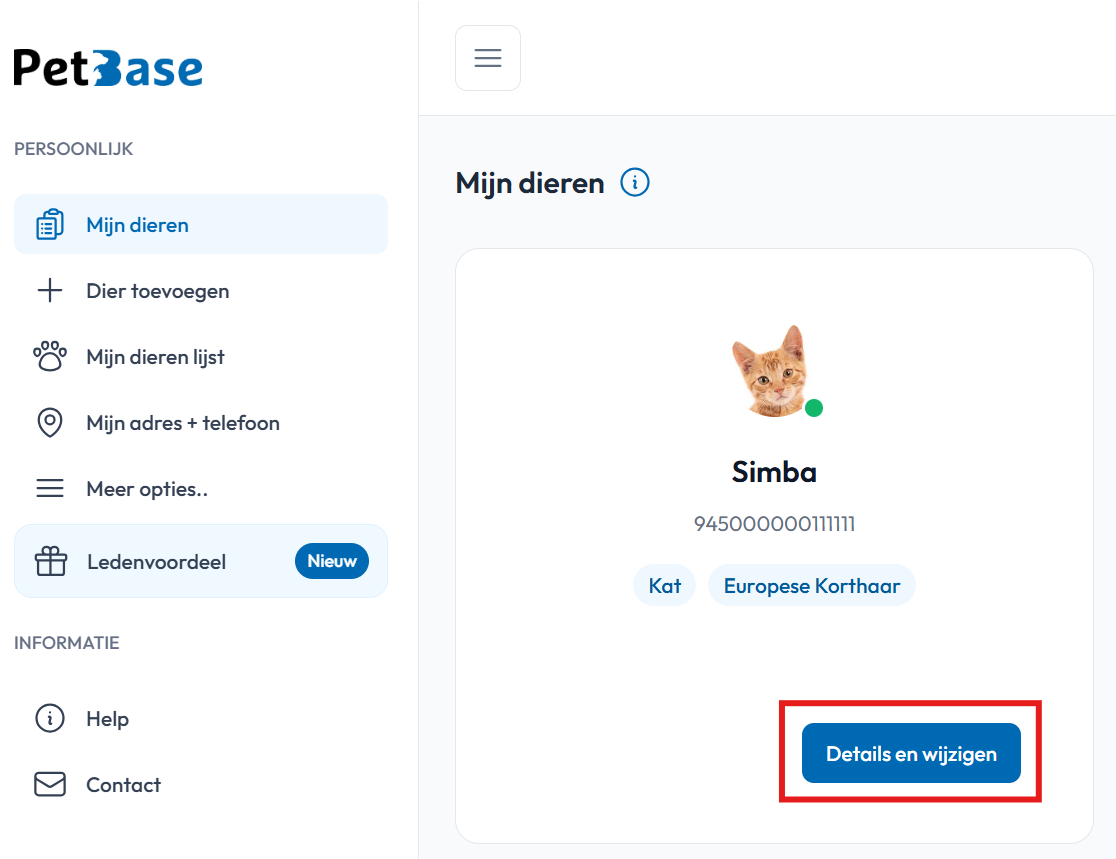Click the Help info circle icon

click(50, 718)
